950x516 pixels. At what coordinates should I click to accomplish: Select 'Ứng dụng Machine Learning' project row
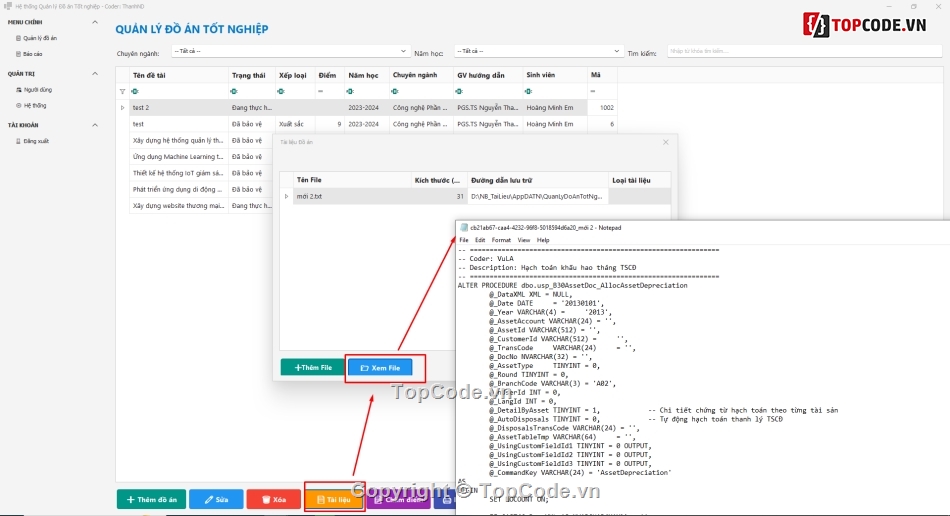tap(178, 157)
